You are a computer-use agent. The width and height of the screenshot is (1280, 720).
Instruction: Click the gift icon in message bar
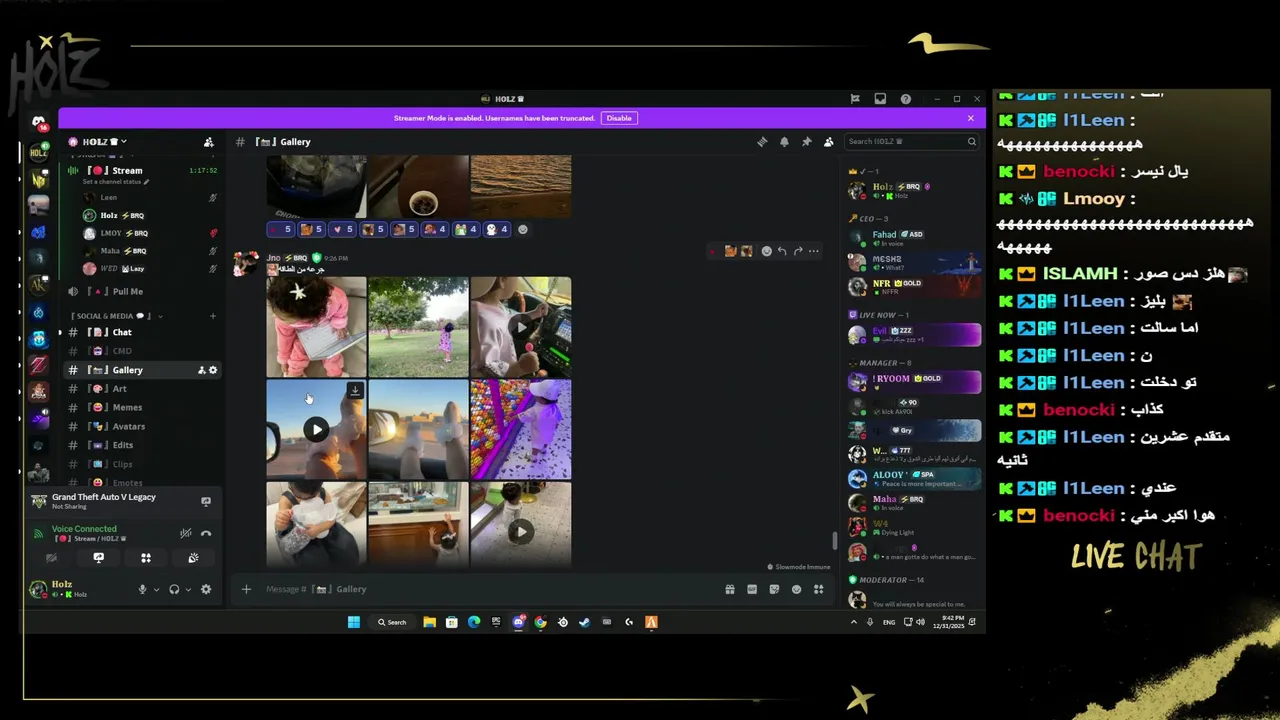coord(730,589)
